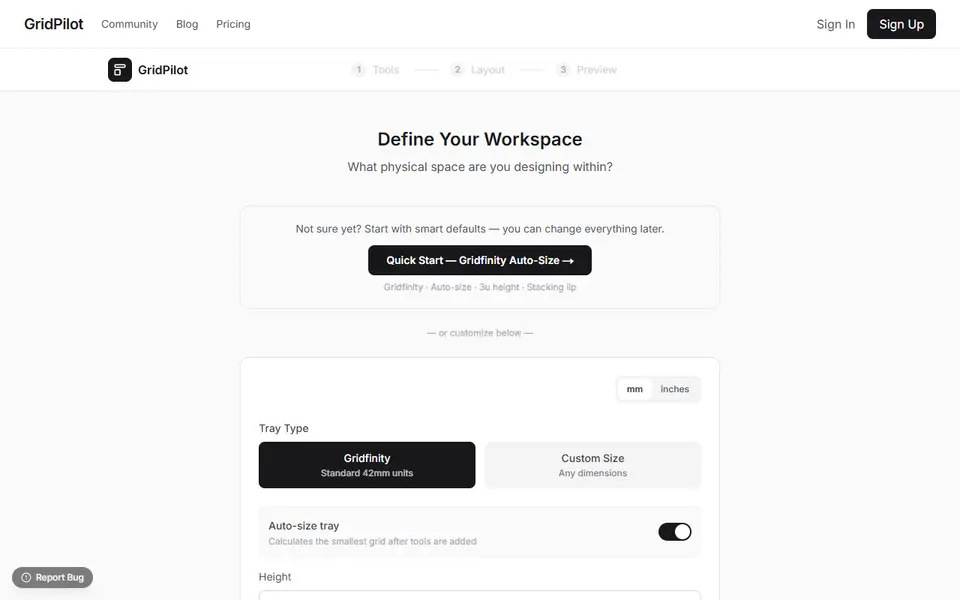The image size is (960, 600).
Task: Click the GridPilot wordmark beside the logo
Action: pyautogui.click(x=163, y=70)
